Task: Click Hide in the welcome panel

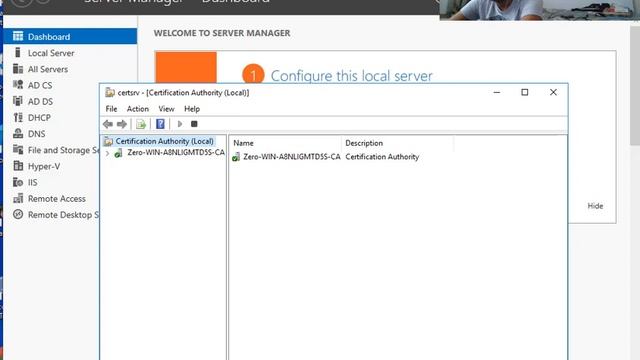Action: (595, 206)
